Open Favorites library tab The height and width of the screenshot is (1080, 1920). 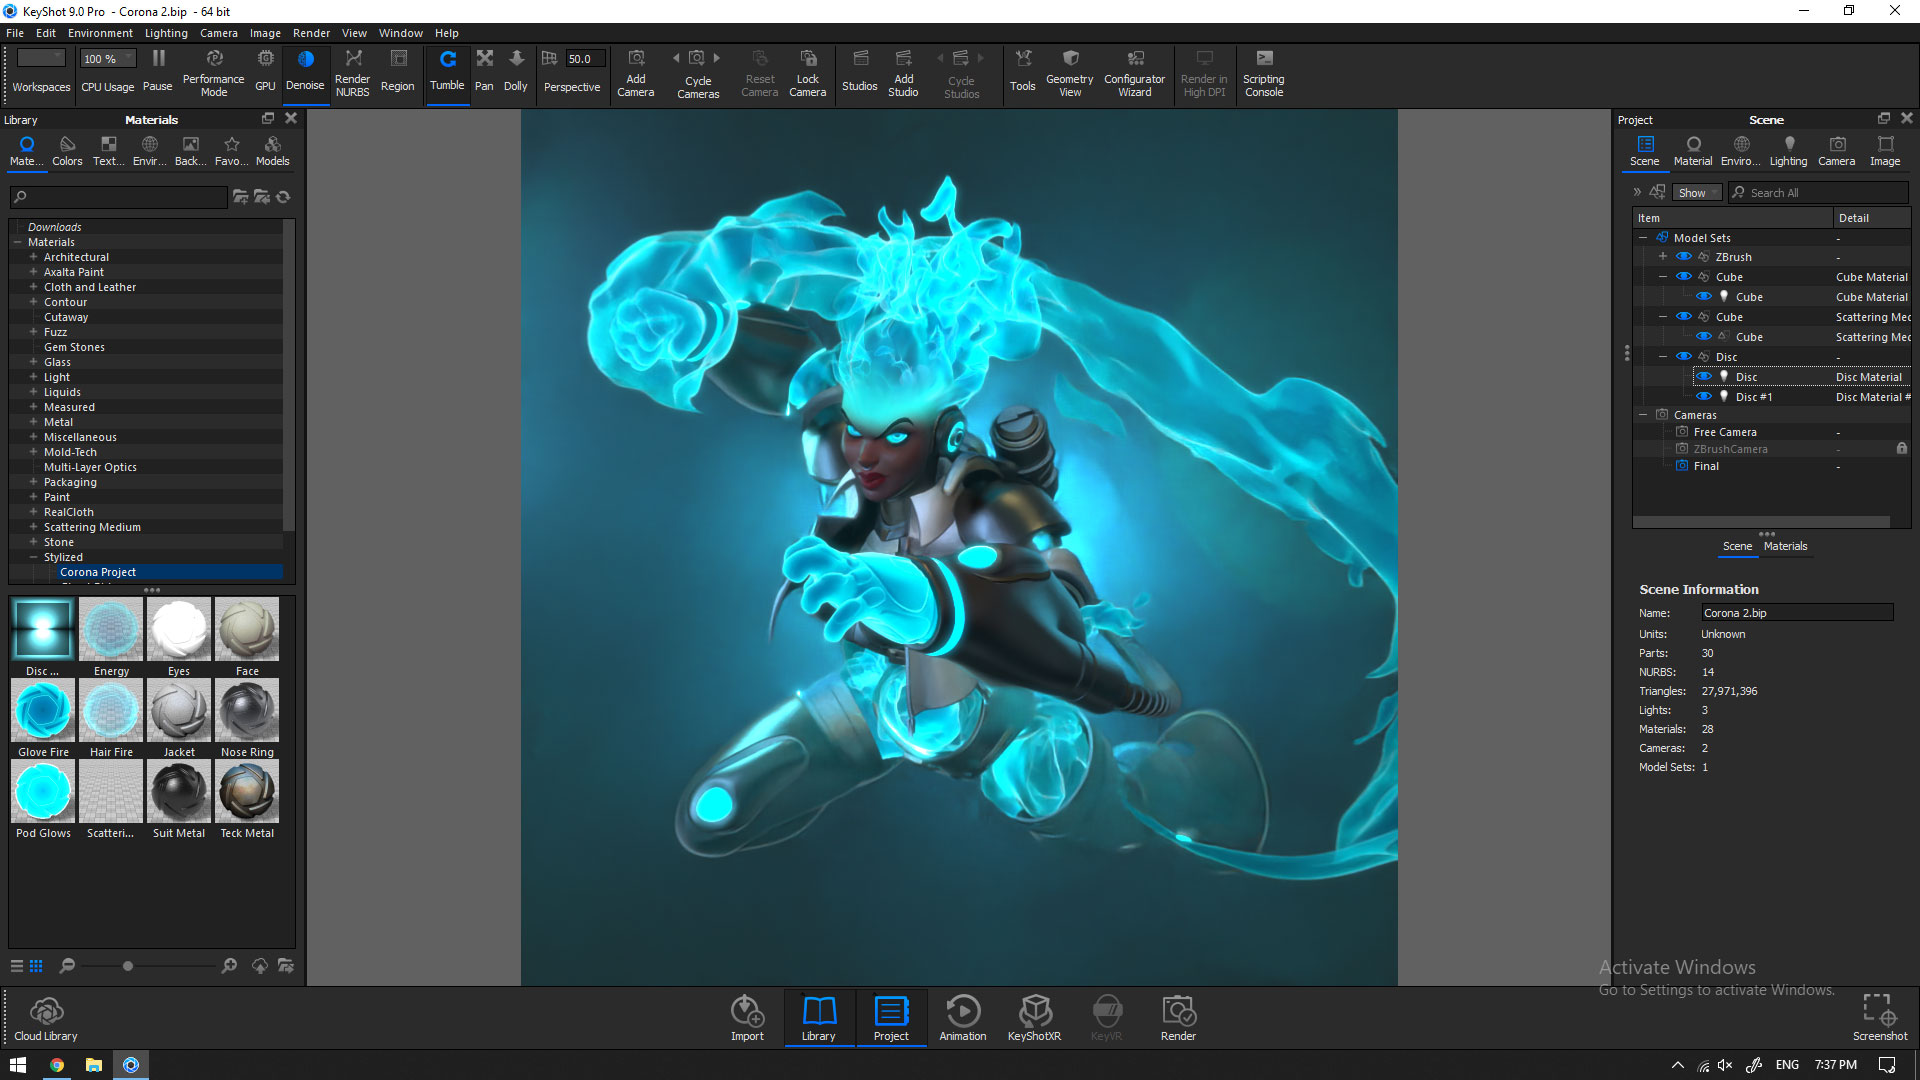[232, 151]
